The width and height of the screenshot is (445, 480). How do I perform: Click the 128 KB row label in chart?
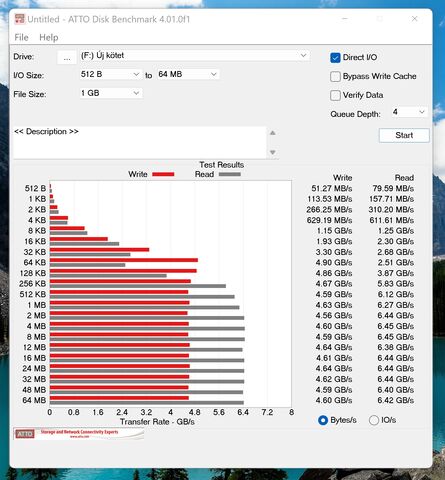click(x=33, y=273)
